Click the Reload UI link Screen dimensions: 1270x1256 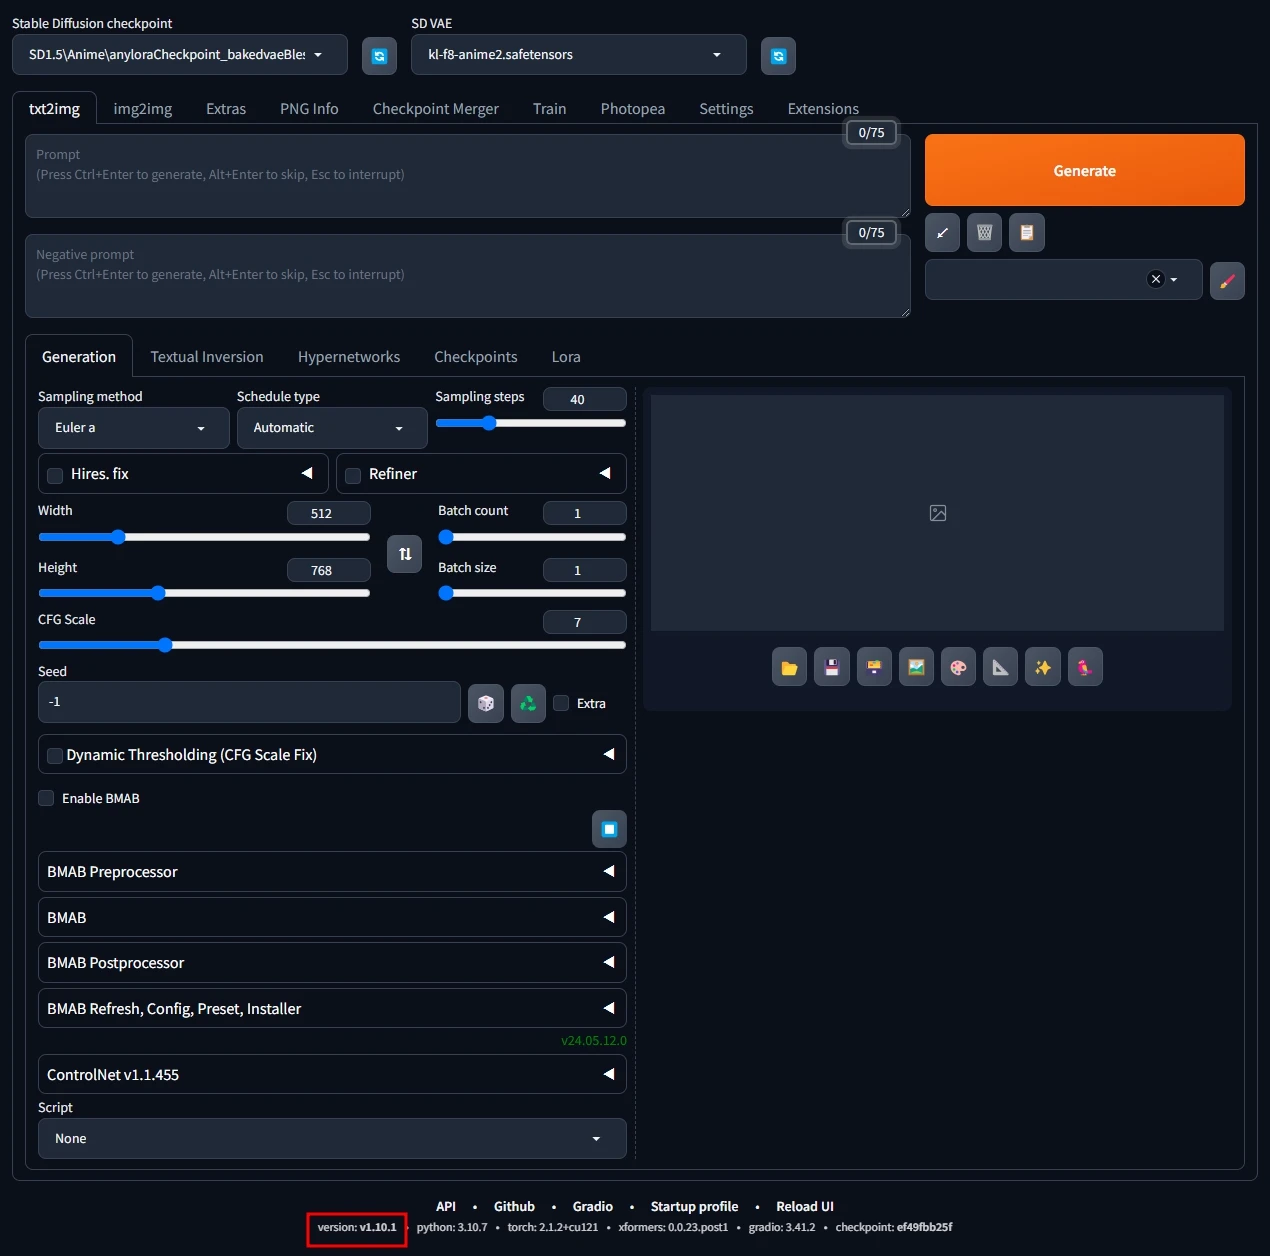pyautogui.click(x=805, y=1206)
